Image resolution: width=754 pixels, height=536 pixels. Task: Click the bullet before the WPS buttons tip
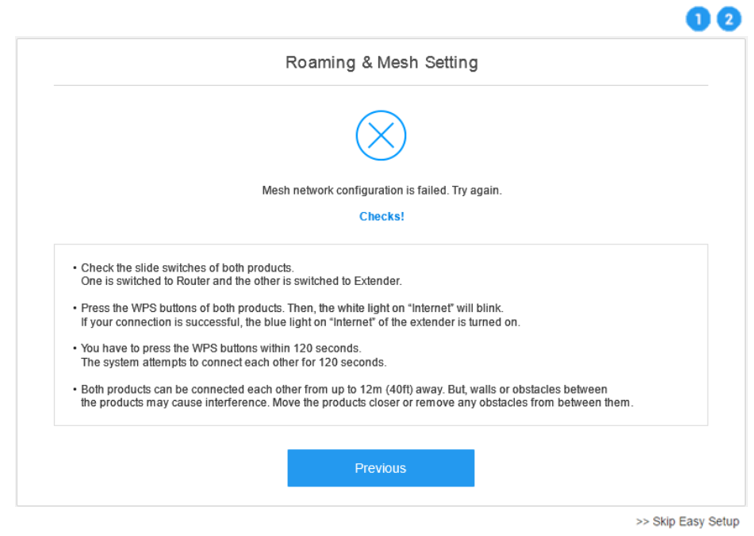[x=75, y=308]
